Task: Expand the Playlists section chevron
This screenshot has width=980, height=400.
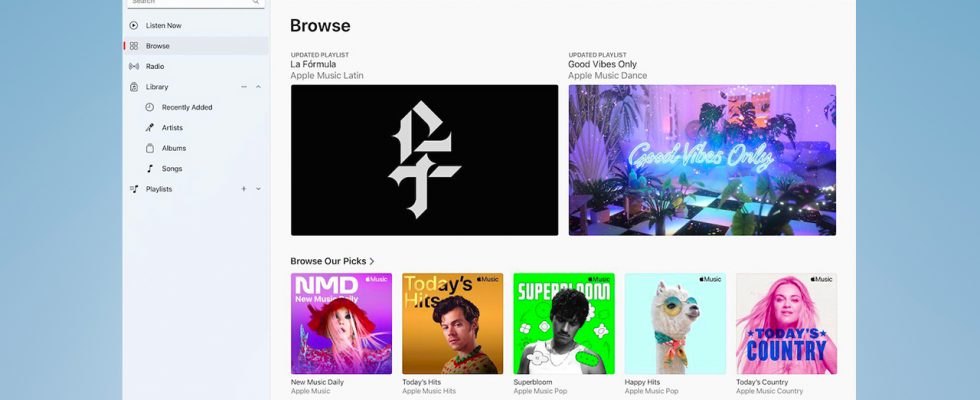Action: pos(258,189)
